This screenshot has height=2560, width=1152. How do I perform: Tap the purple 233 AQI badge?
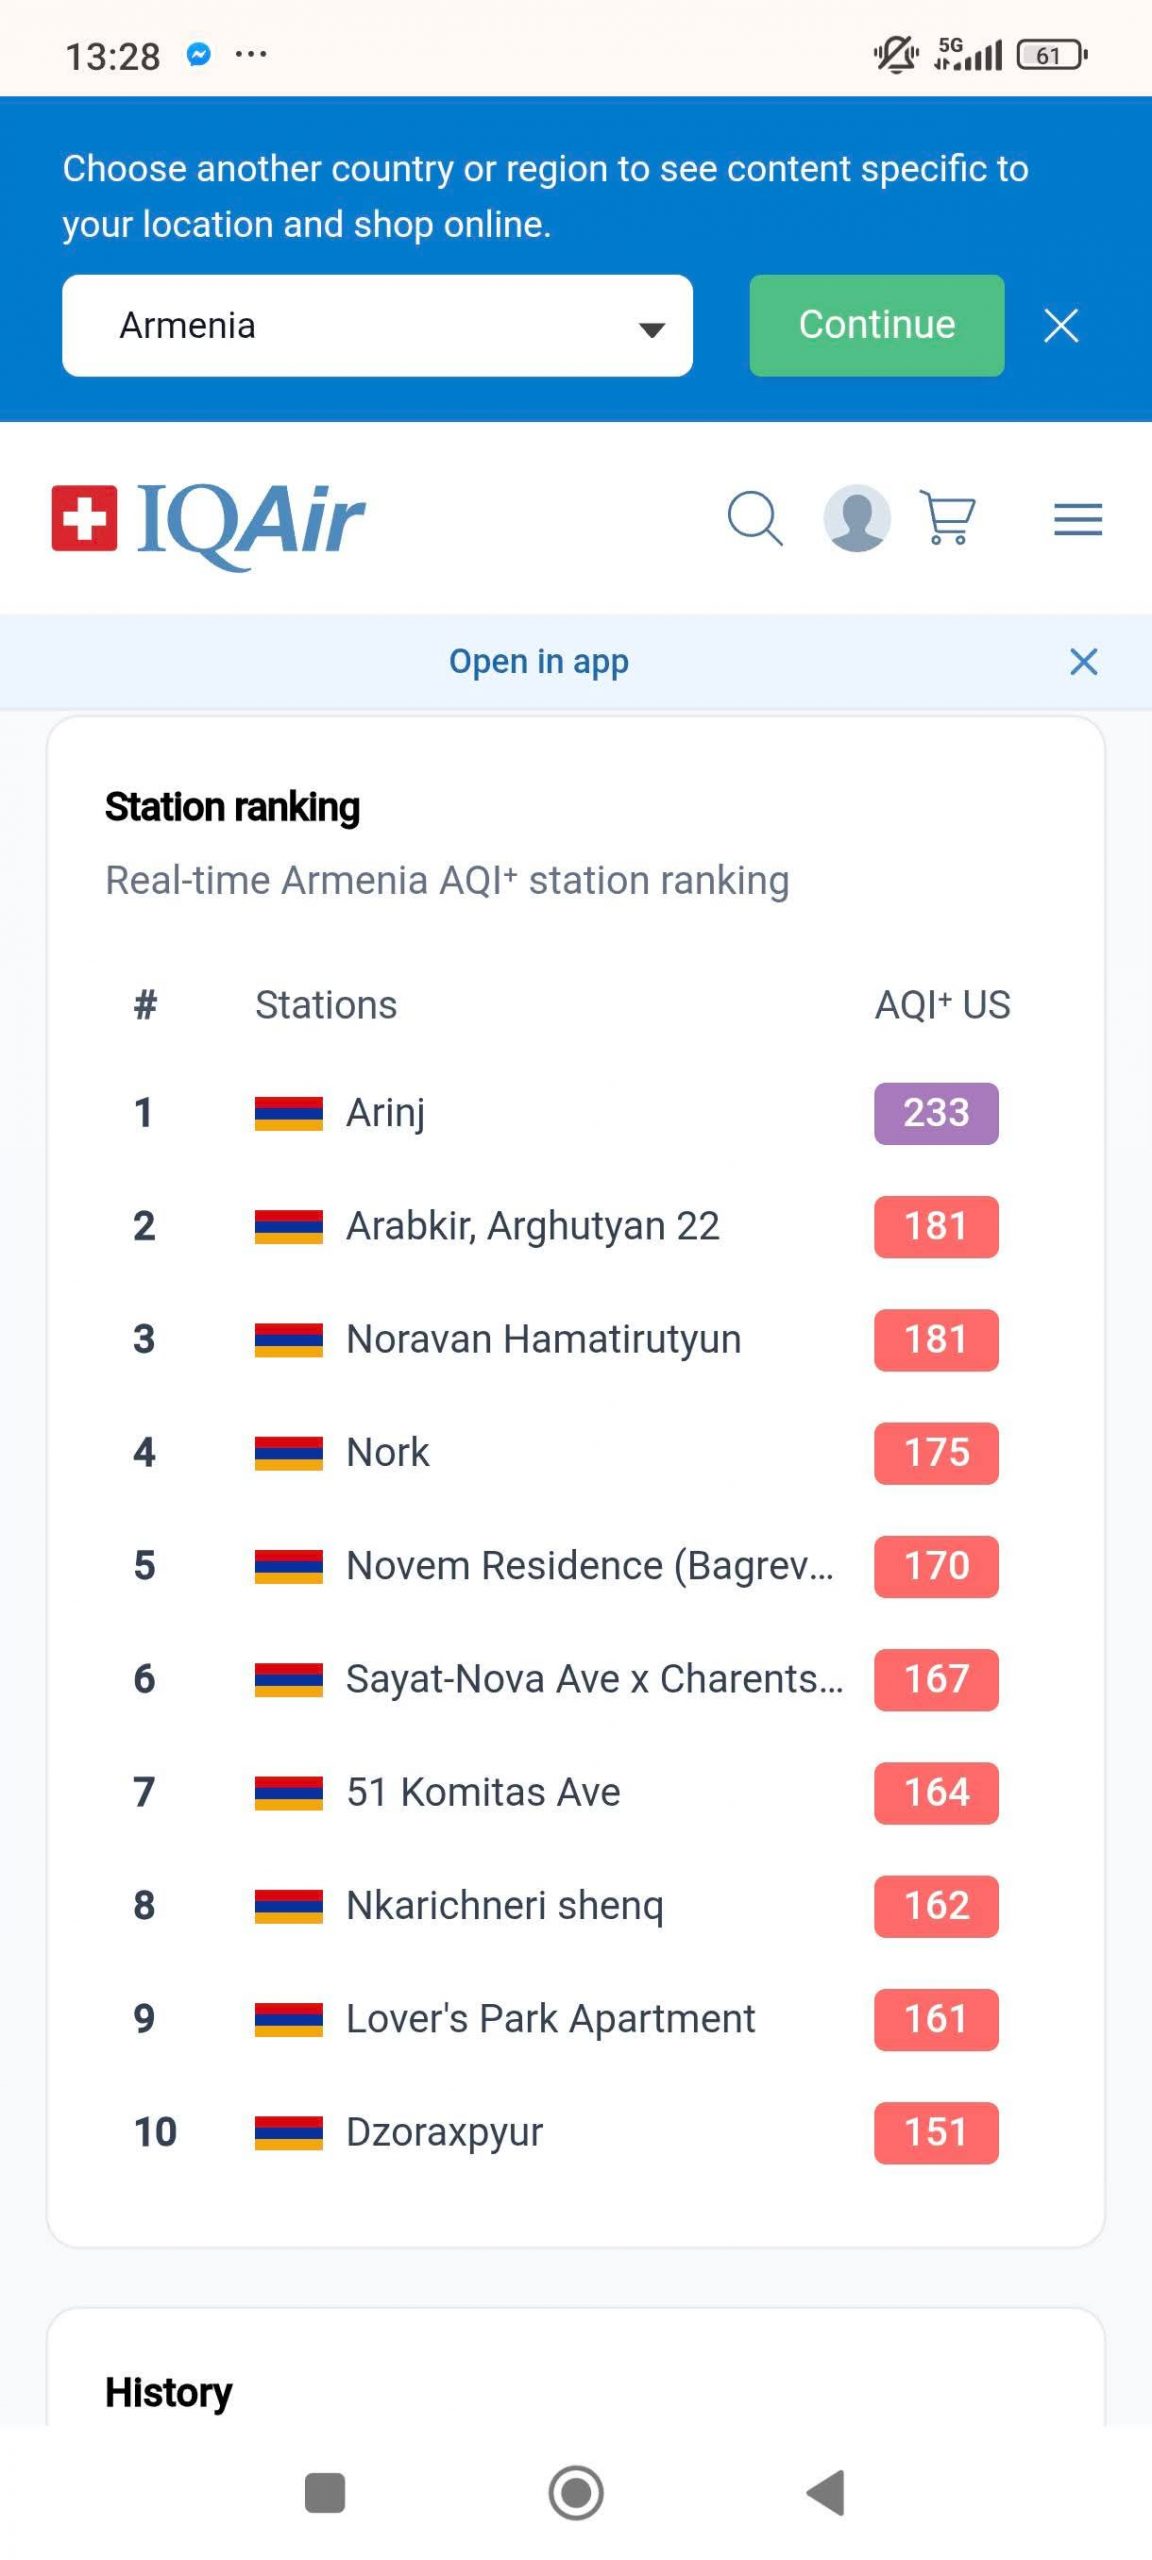(935, 1113)
